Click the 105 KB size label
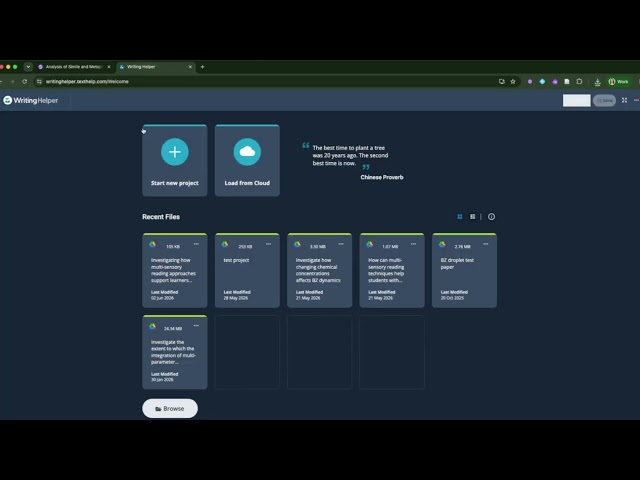This screenshot has height=480, width=640. coord(173,247)
